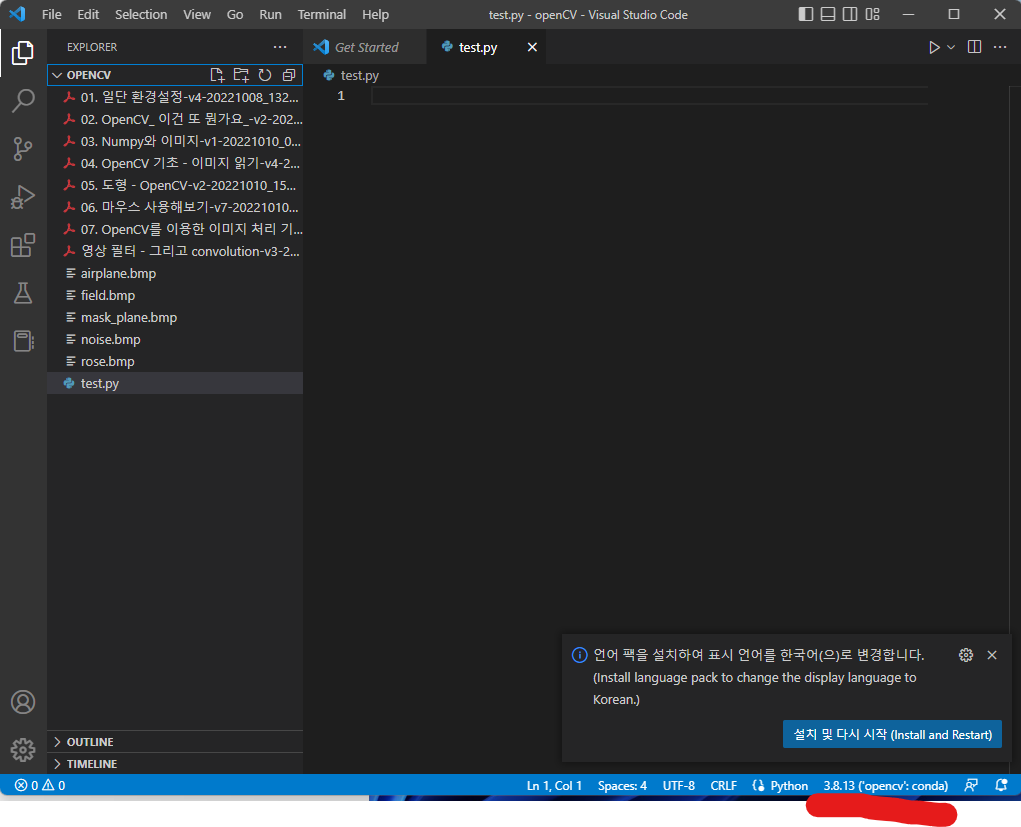Image resolution: width=1021 pixels, height=827 pixels.
Task: Create a new folder in OPENCV
Action: pyautogui.click(x=241, y=75)
